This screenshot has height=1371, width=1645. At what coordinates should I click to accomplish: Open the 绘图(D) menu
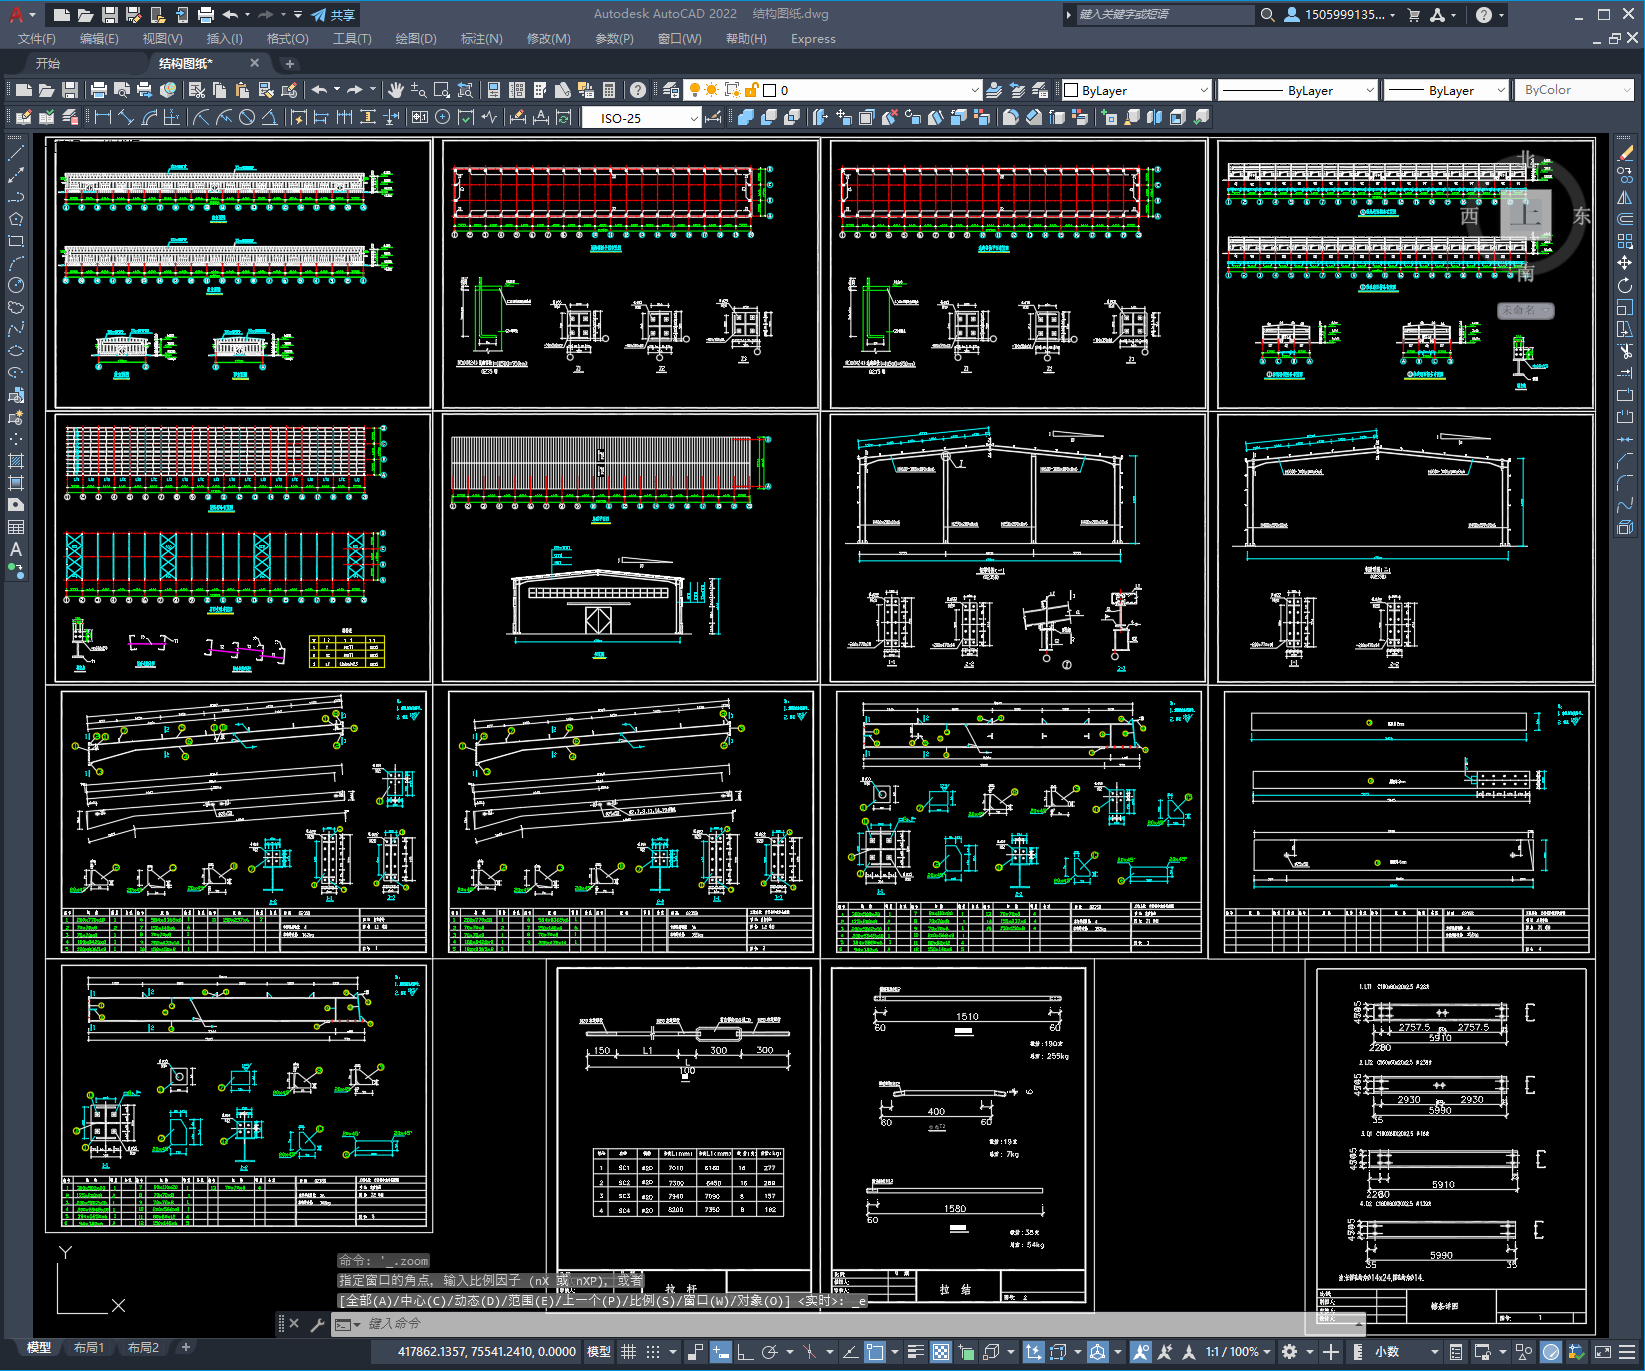(416, 38)
